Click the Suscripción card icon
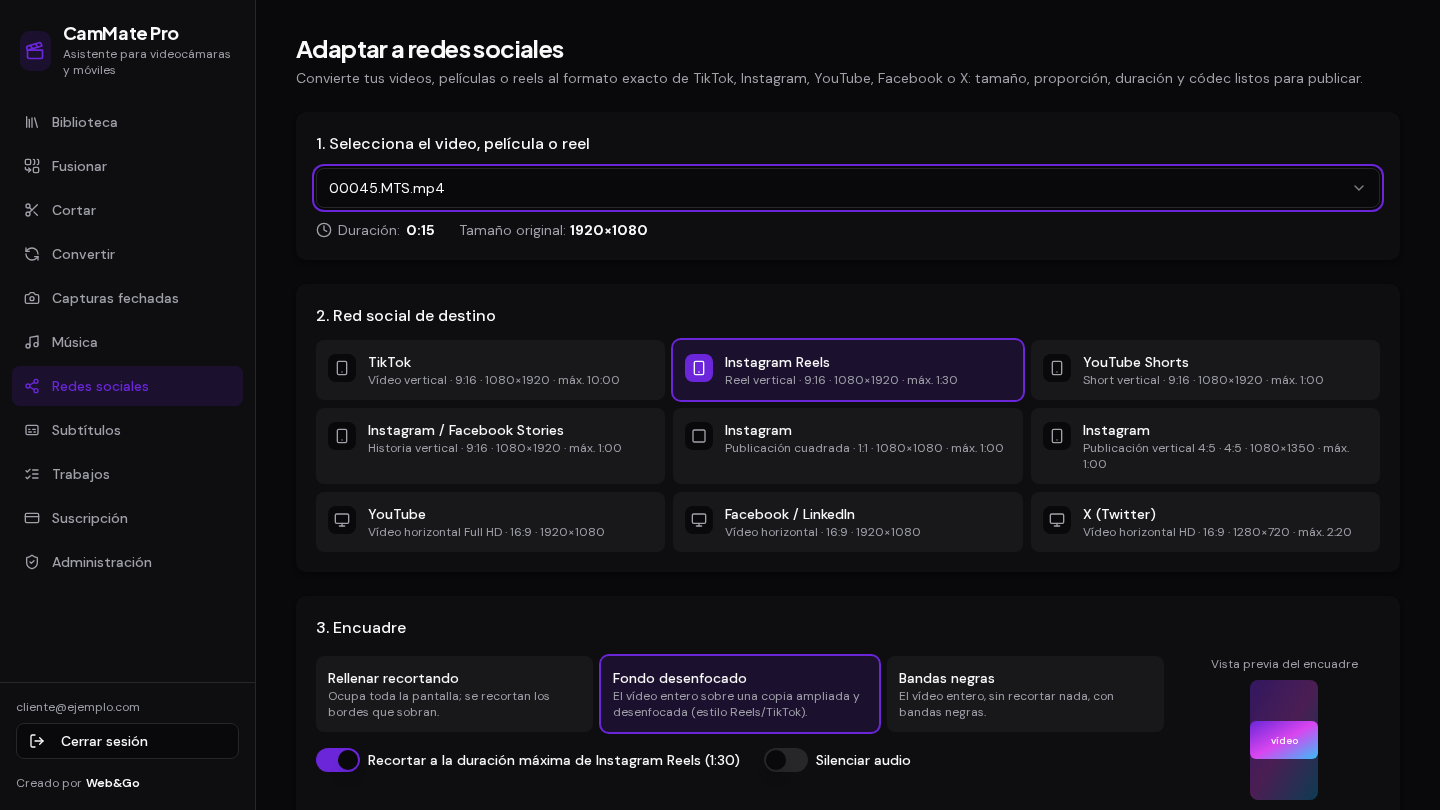The image size is (1440, 810). click(x=32, y=518)
